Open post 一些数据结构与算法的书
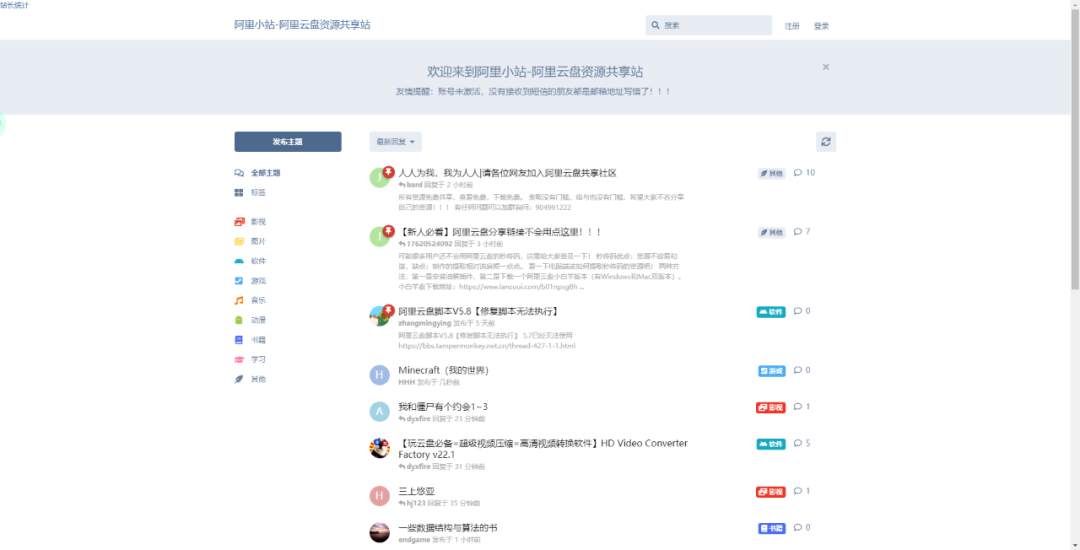 pyautogui.click(x=448, y=528)
